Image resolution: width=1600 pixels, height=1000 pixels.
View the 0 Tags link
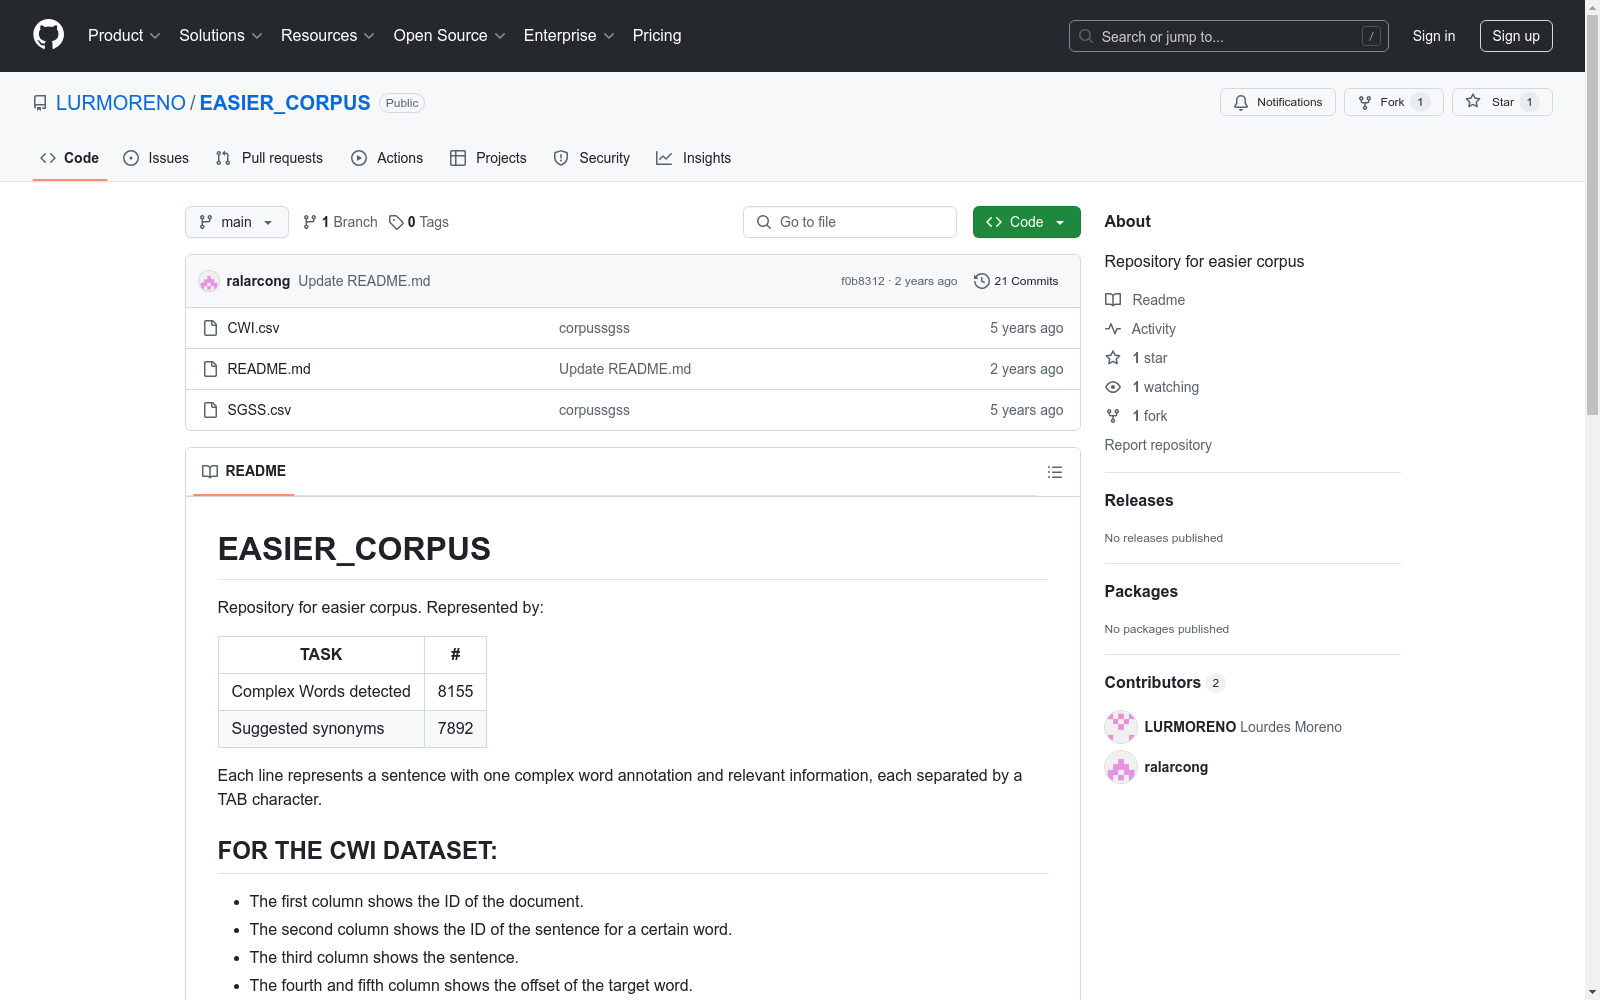pyautogui.click(x=419, y=222)
